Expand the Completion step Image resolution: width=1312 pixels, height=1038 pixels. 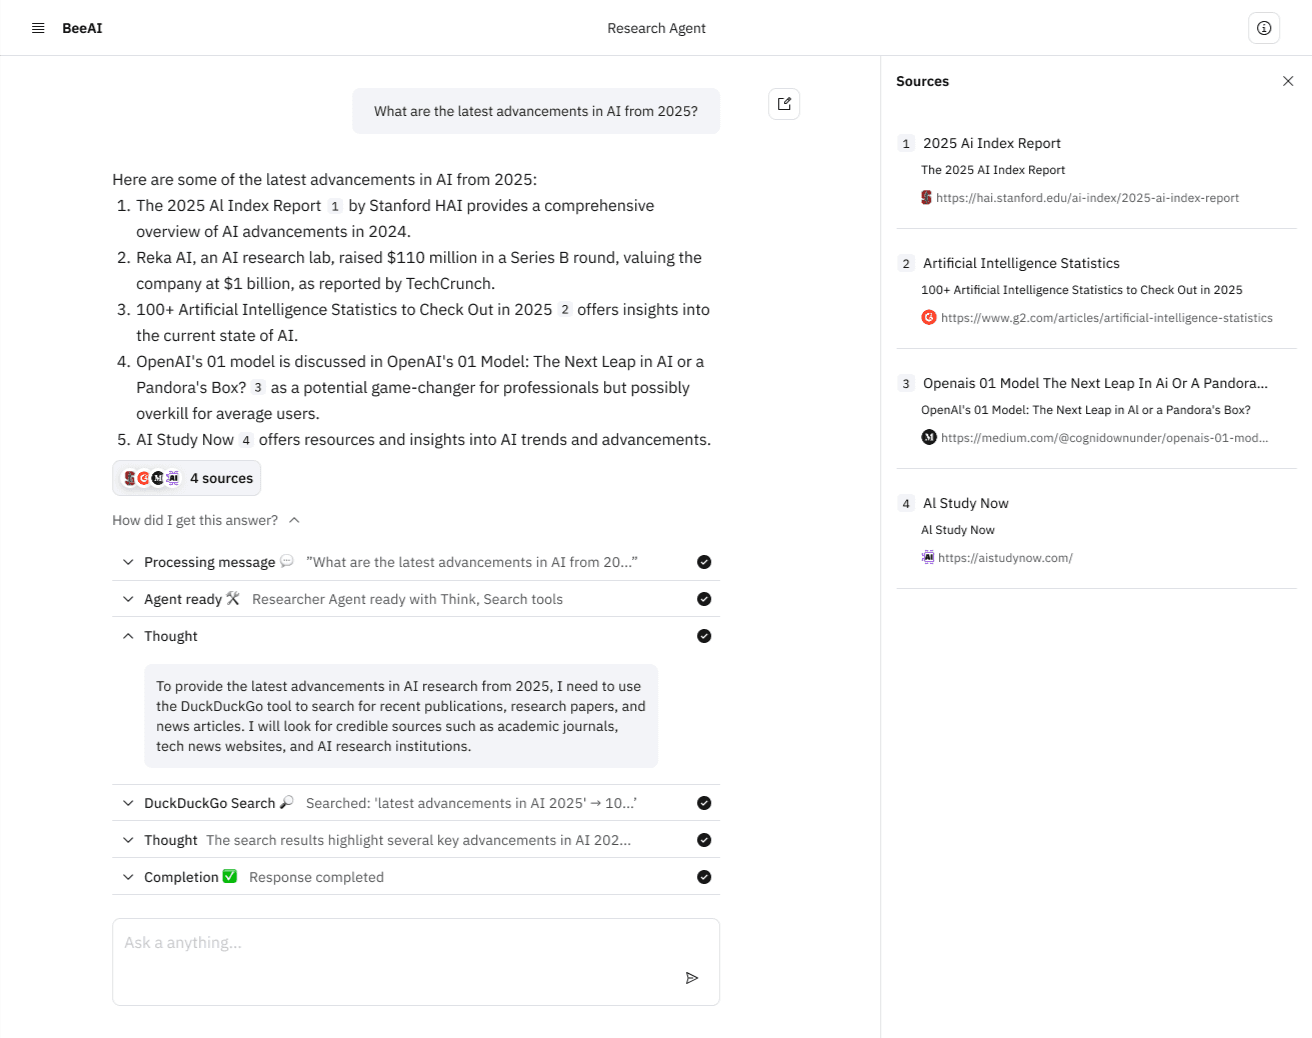pos(128,877)
